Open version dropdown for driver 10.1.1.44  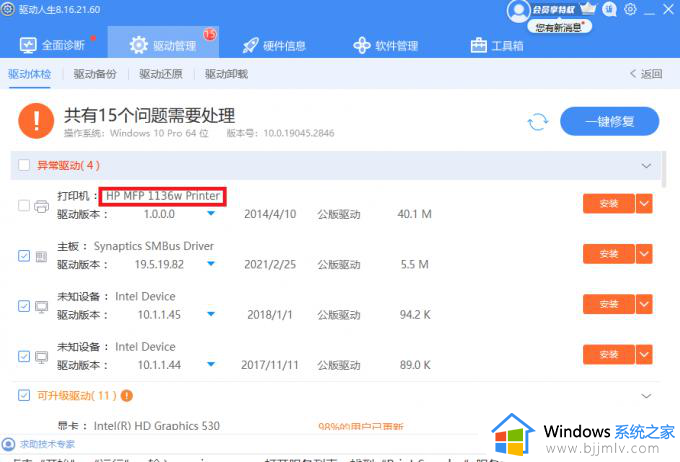(x=211, y=364)
